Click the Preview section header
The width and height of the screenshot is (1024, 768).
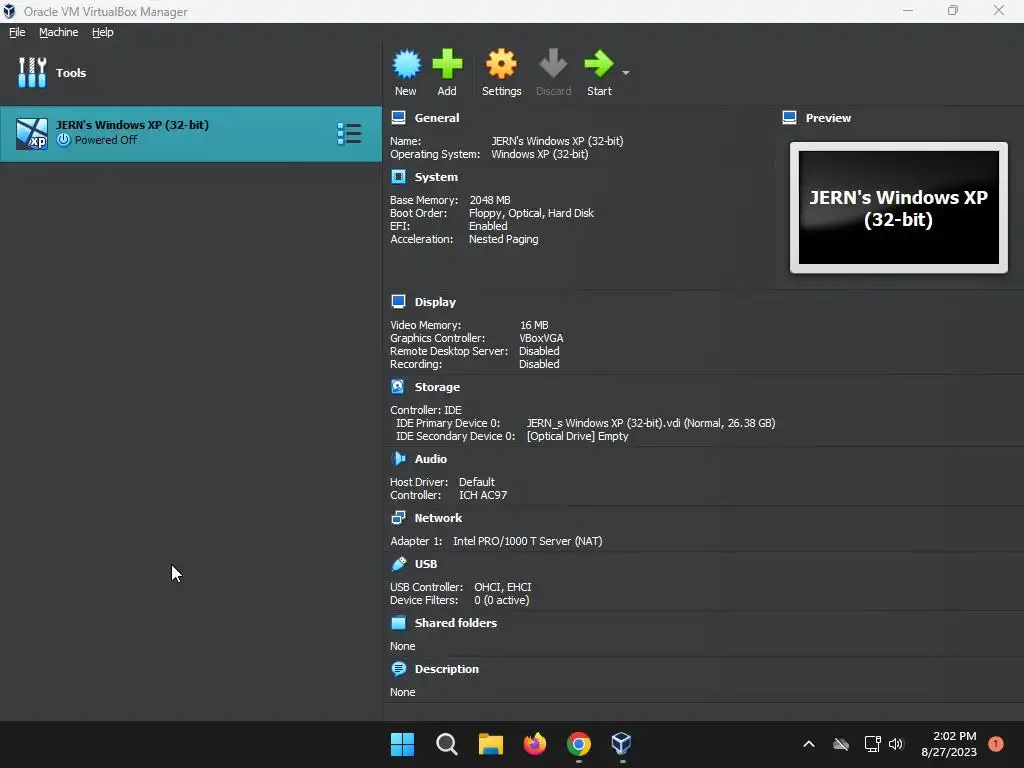(828, 118)
